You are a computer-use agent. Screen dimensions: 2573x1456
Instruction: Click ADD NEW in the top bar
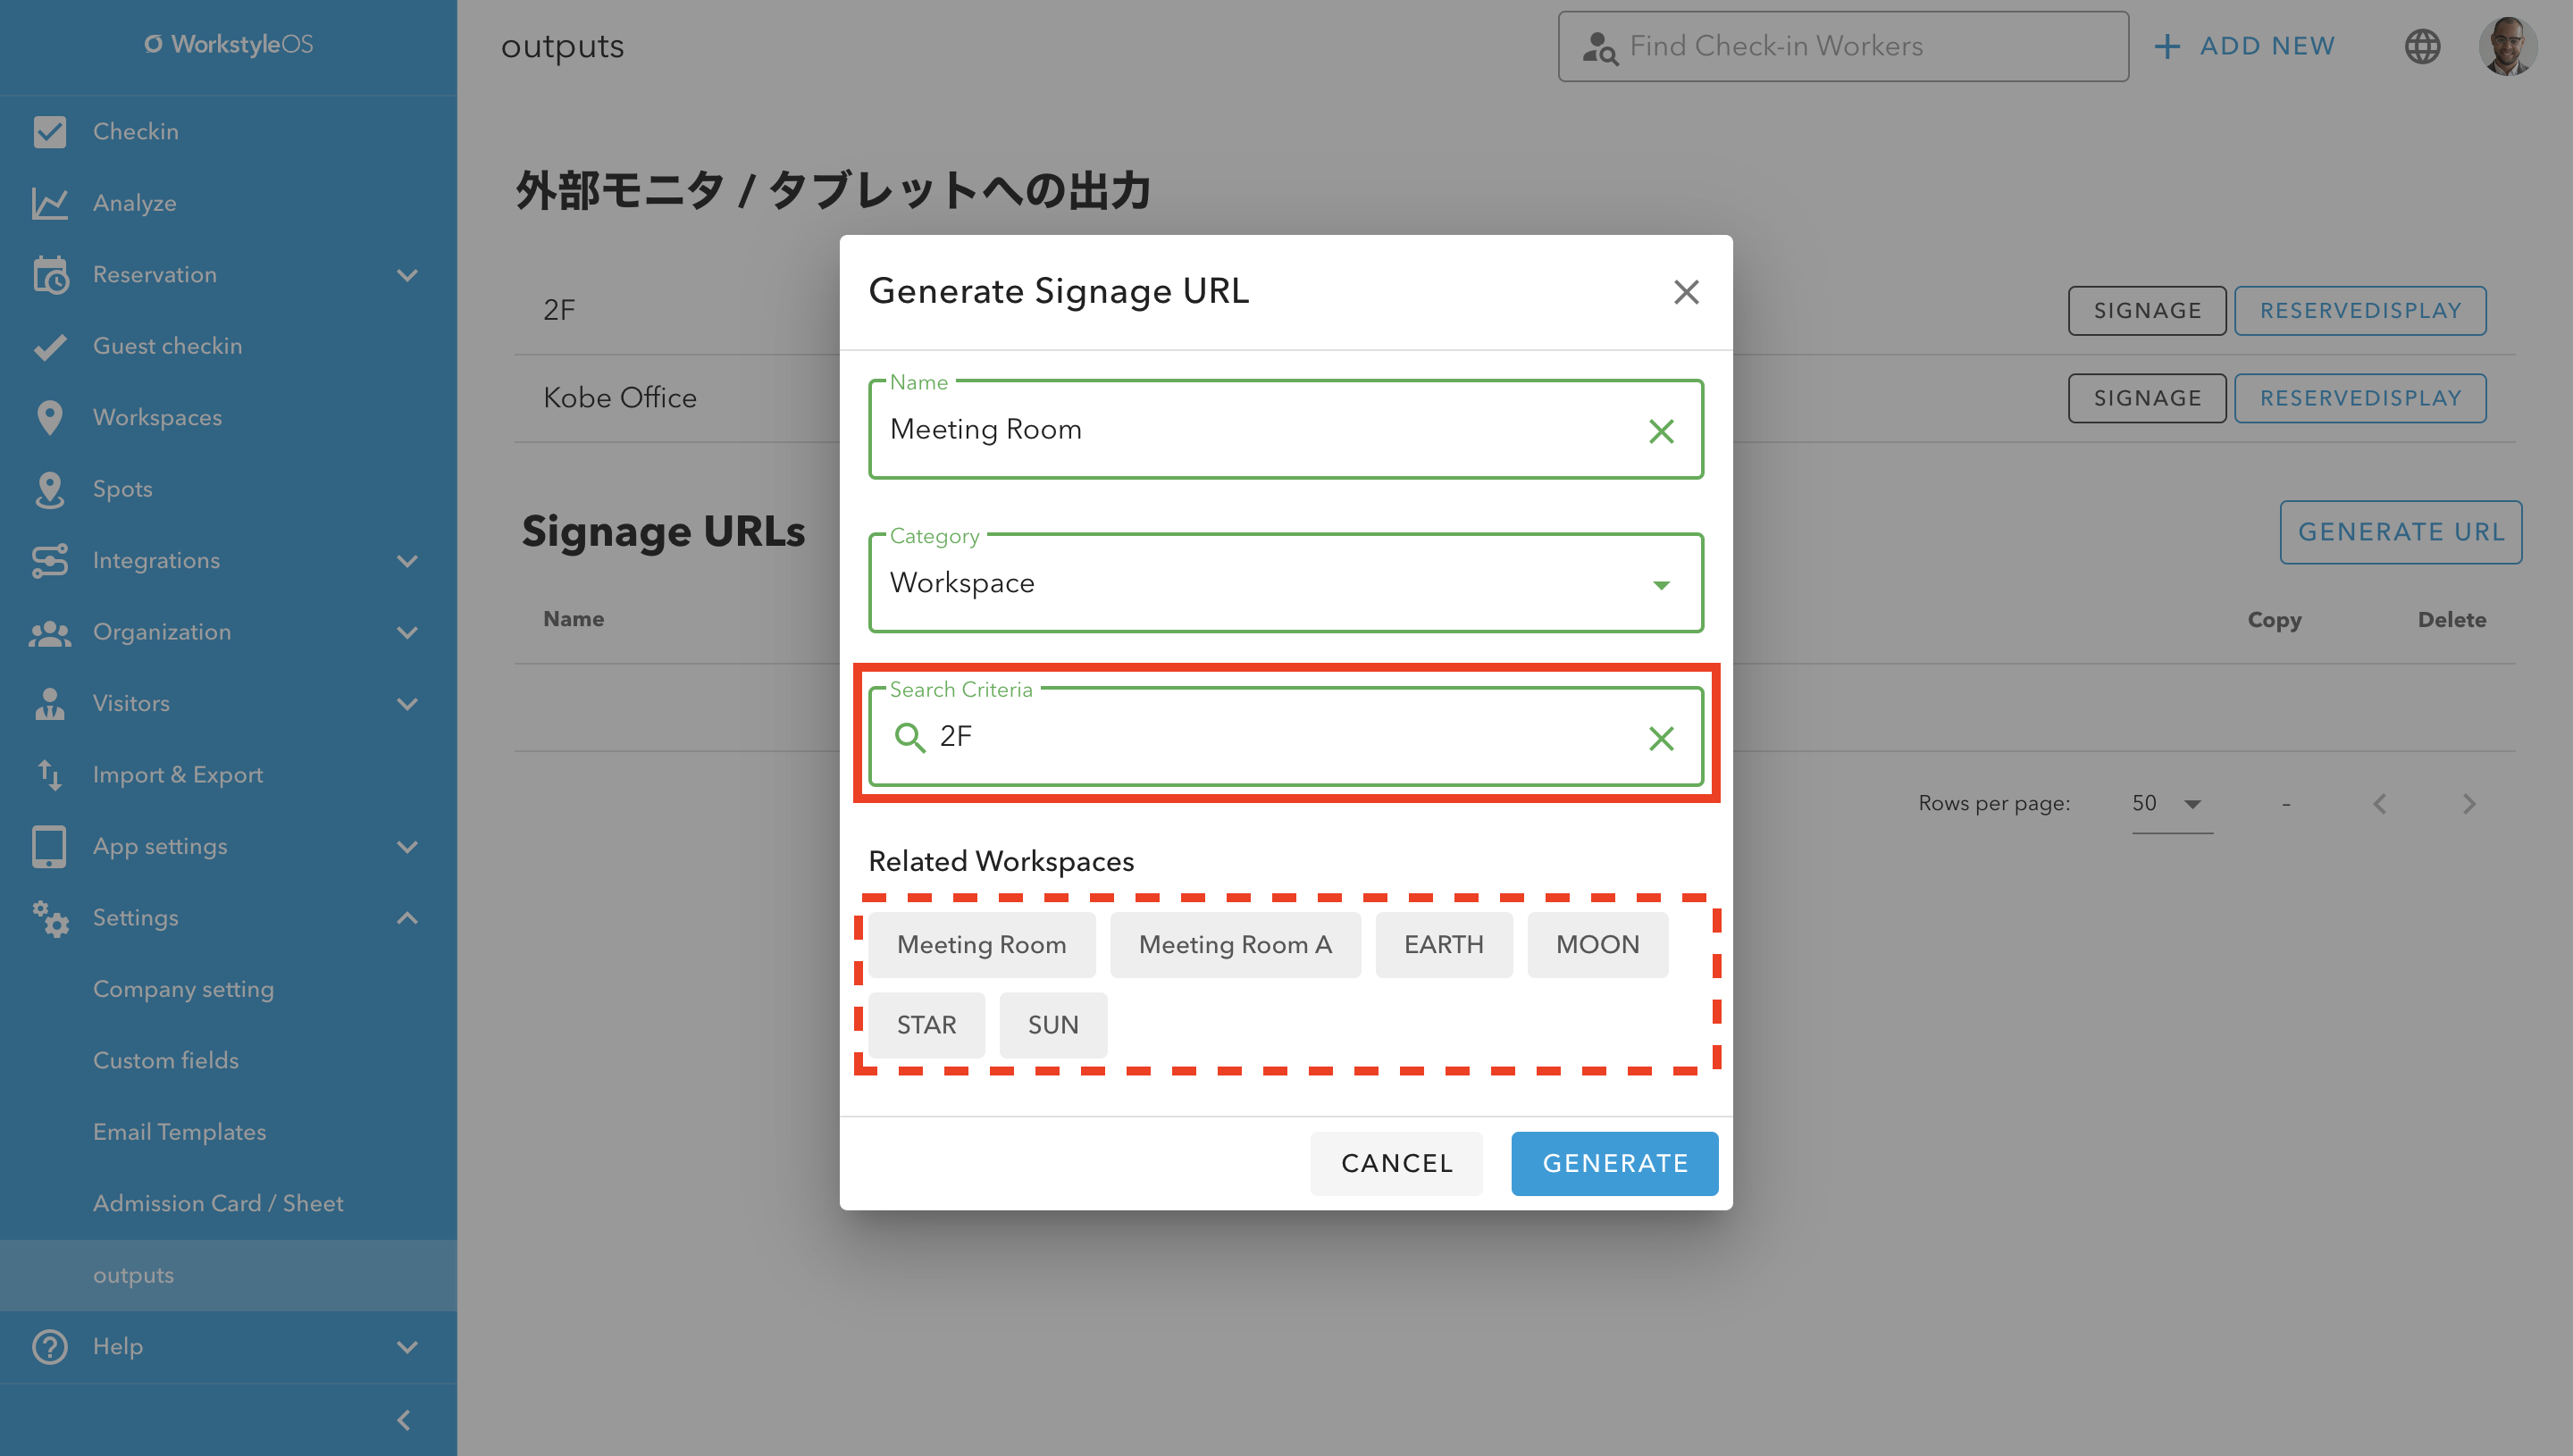[x=2244, y=46]
